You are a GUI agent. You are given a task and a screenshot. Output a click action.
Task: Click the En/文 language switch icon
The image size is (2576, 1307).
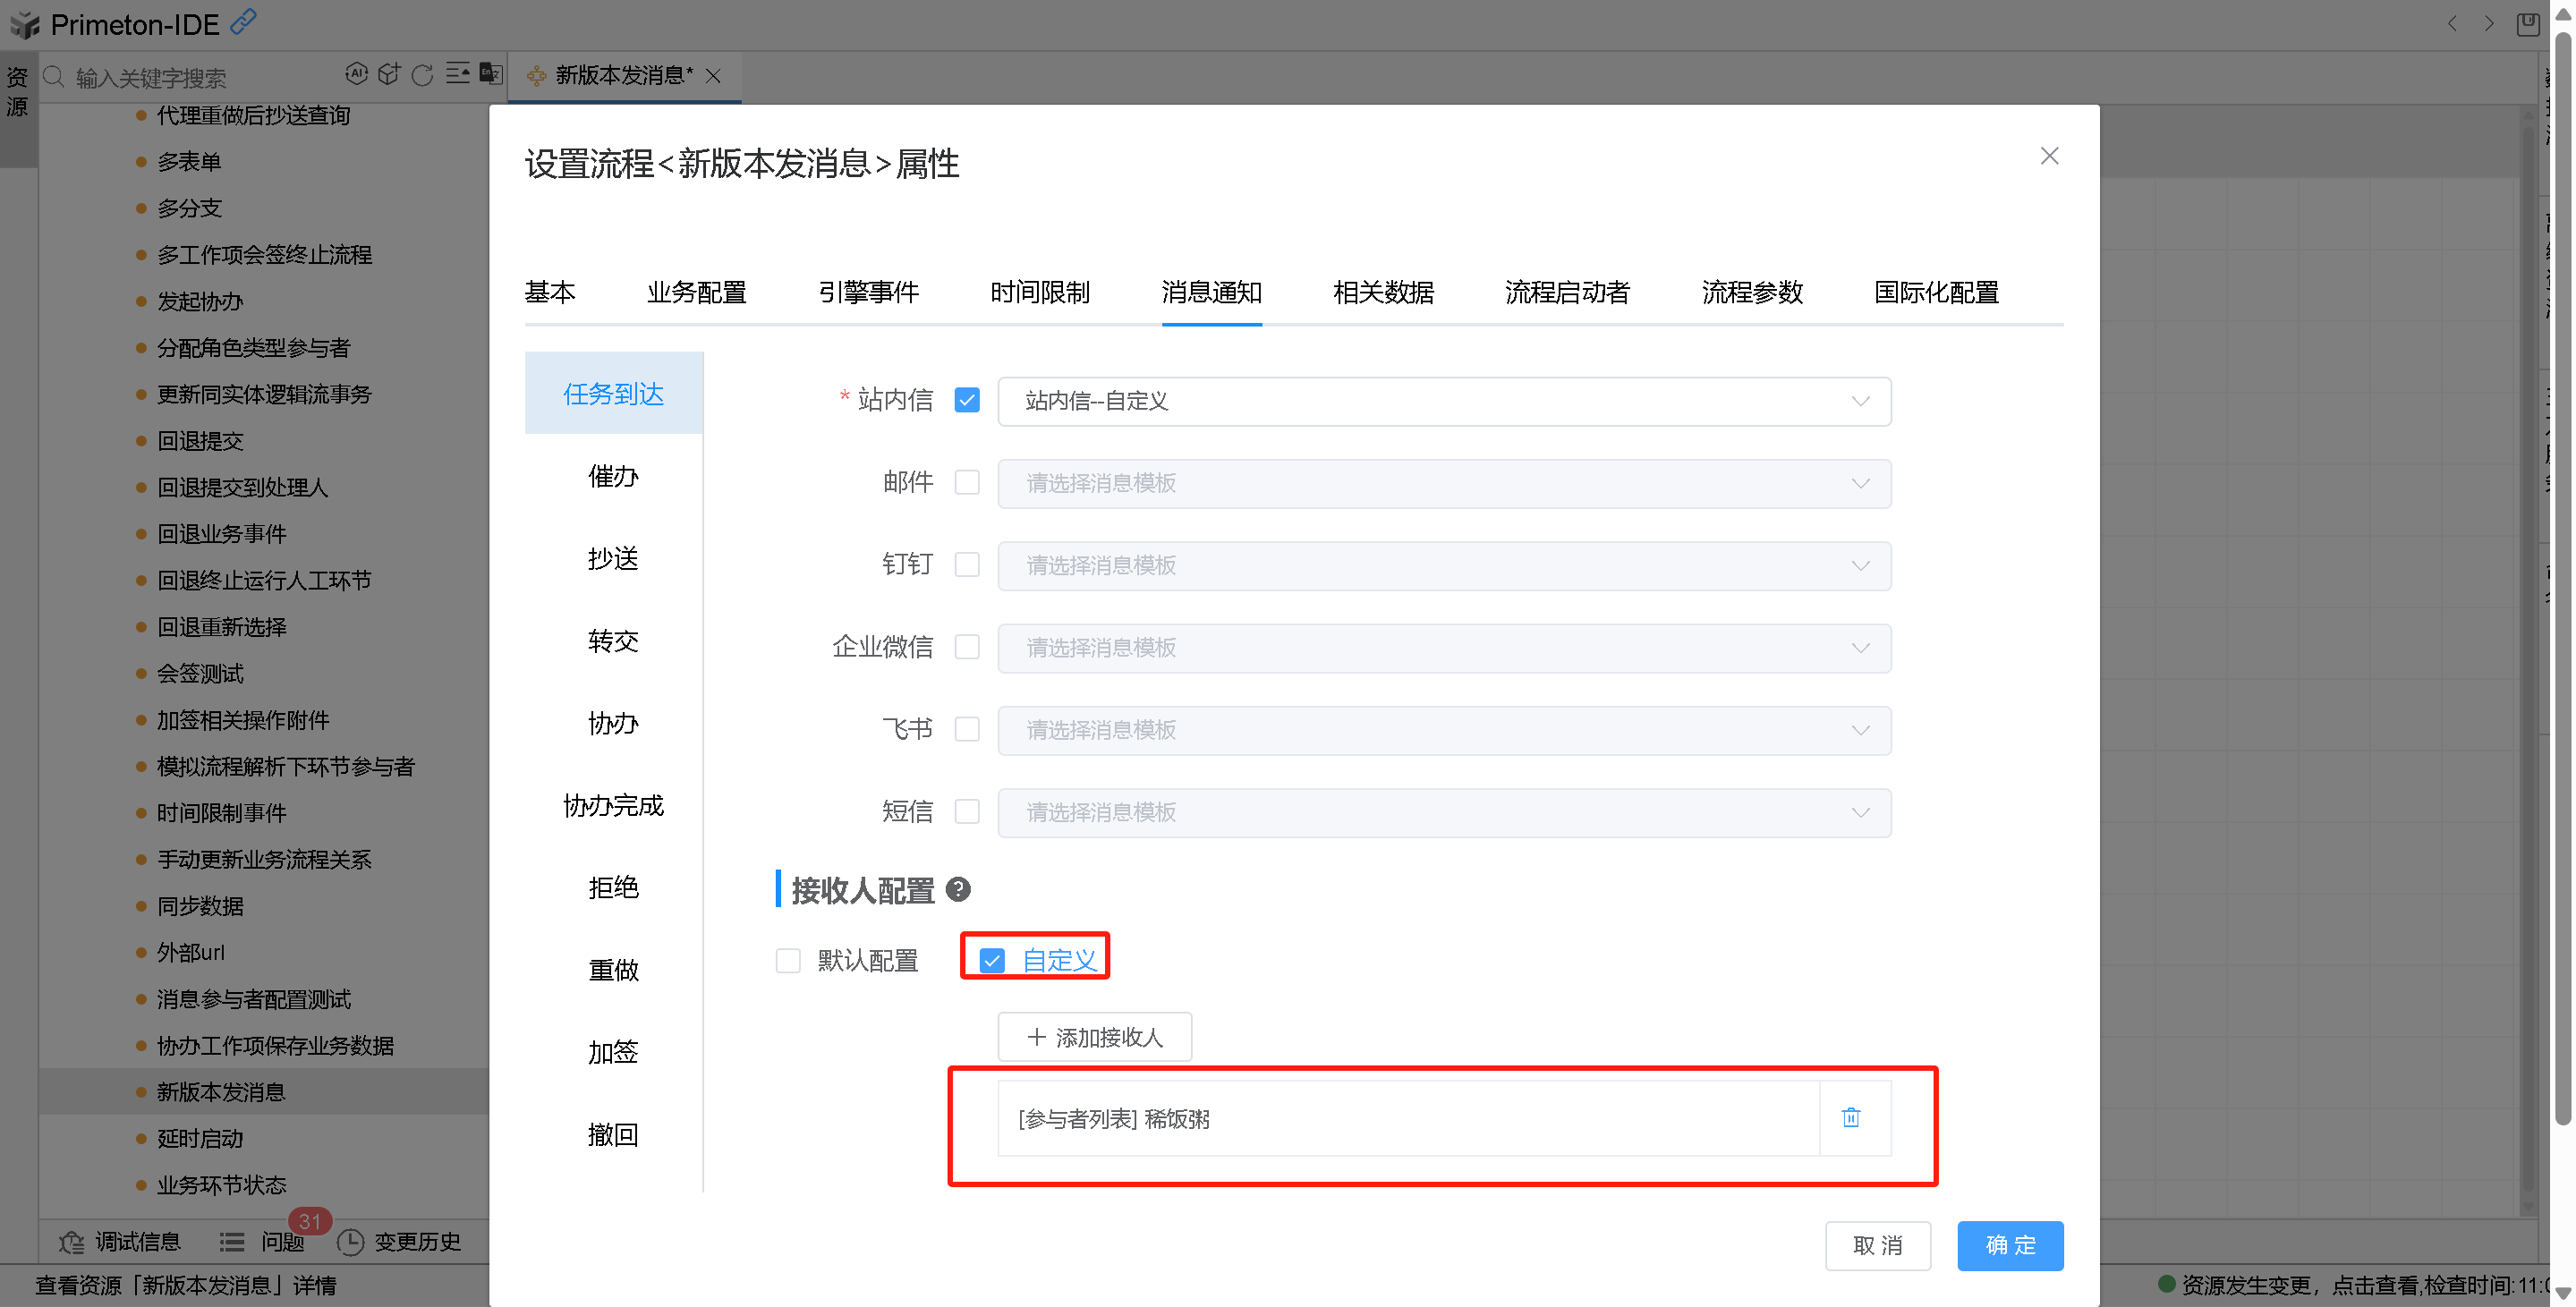click(490, 74)
